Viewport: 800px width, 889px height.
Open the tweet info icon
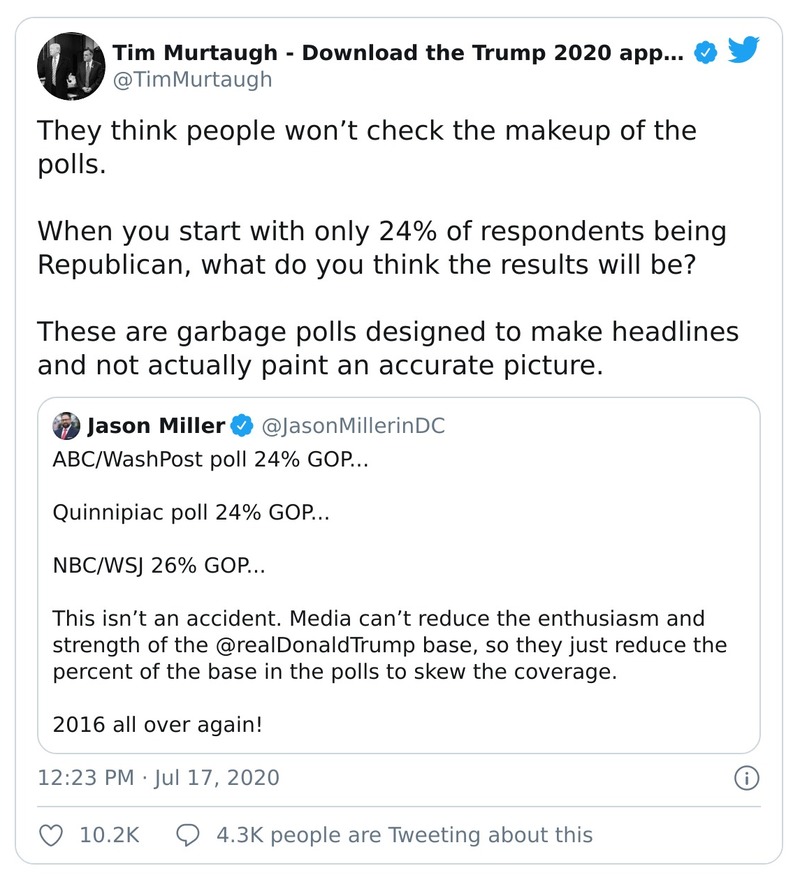tap(747, 777)
